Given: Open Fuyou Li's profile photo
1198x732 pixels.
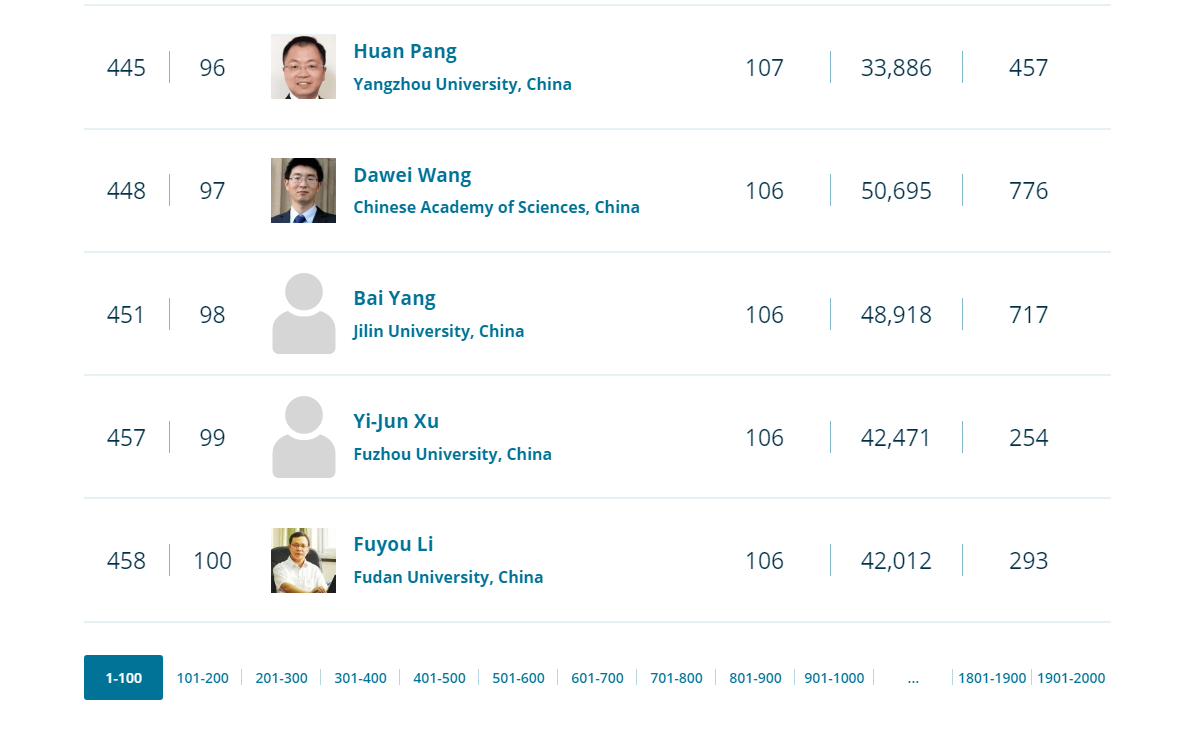Looking at the screenshot, I should tap(303, 560).
